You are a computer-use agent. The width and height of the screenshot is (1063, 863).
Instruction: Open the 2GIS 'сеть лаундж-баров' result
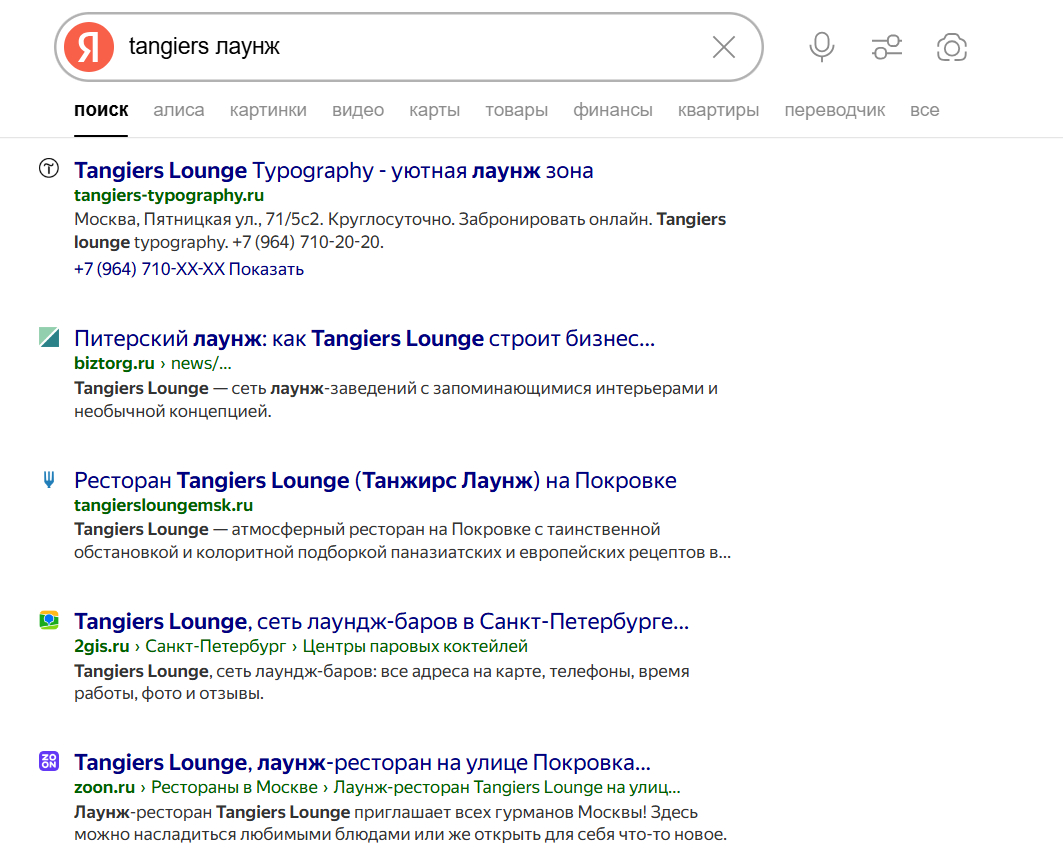click(x=381, y=622)
